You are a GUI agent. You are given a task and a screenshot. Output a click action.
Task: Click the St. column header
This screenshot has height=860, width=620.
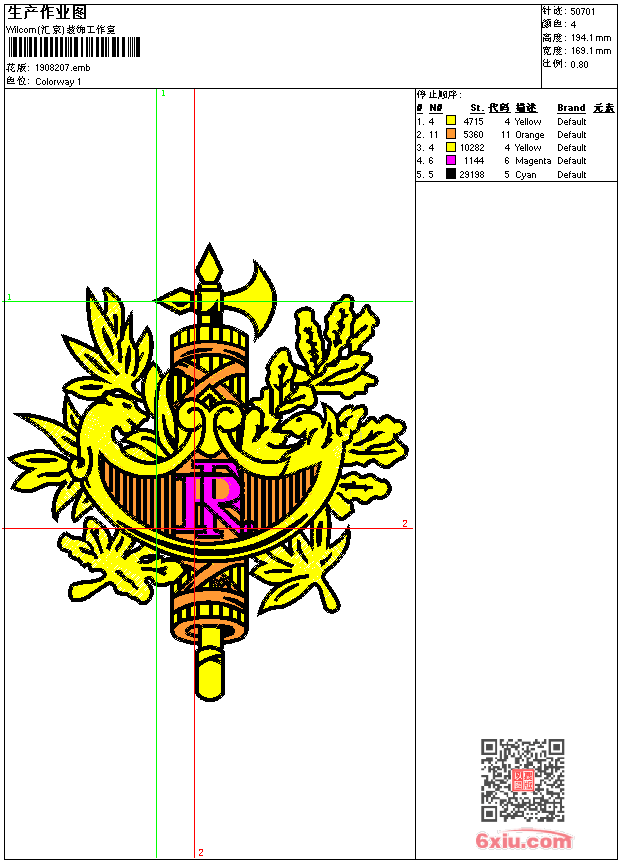[x=477, y=108]
